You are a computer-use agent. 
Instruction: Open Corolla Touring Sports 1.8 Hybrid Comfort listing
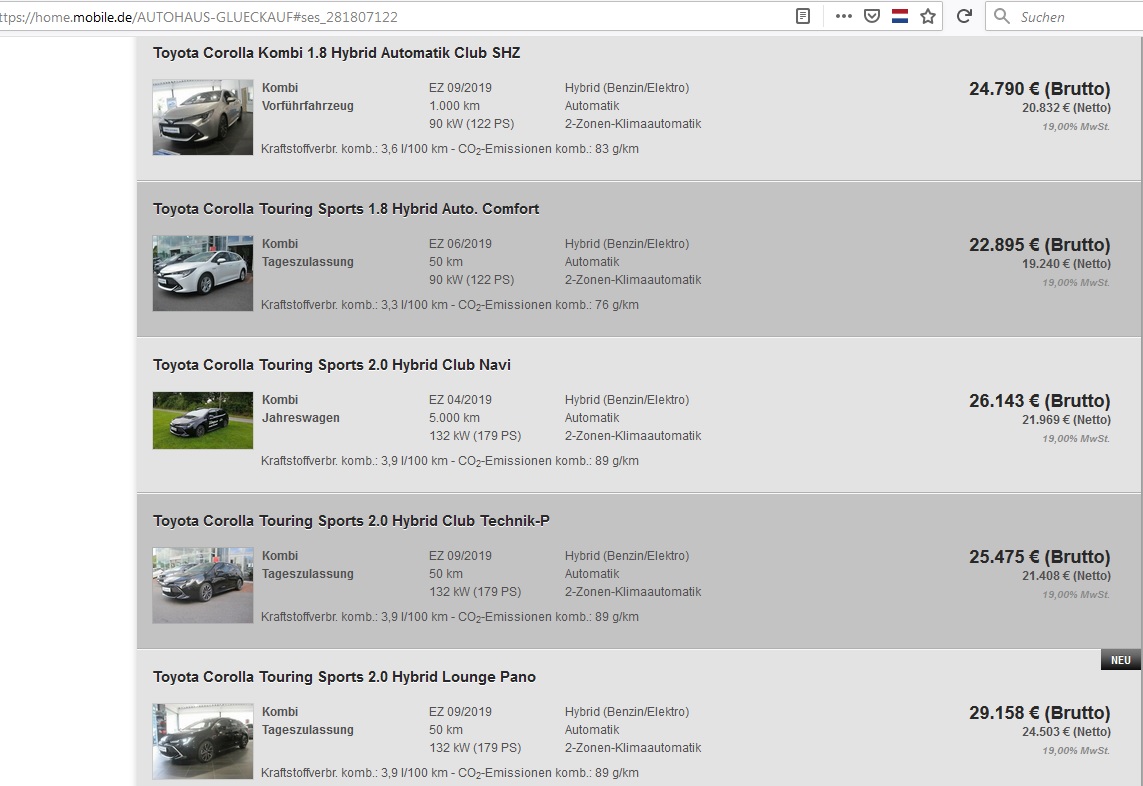(x=346, y=209)
